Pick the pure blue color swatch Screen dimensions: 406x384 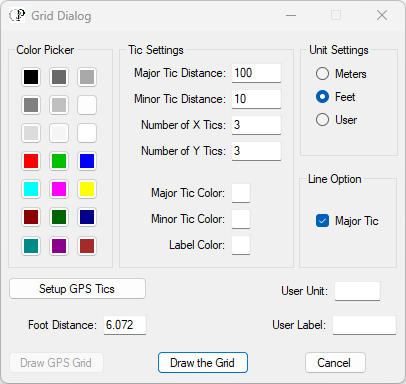click(87, 161)
